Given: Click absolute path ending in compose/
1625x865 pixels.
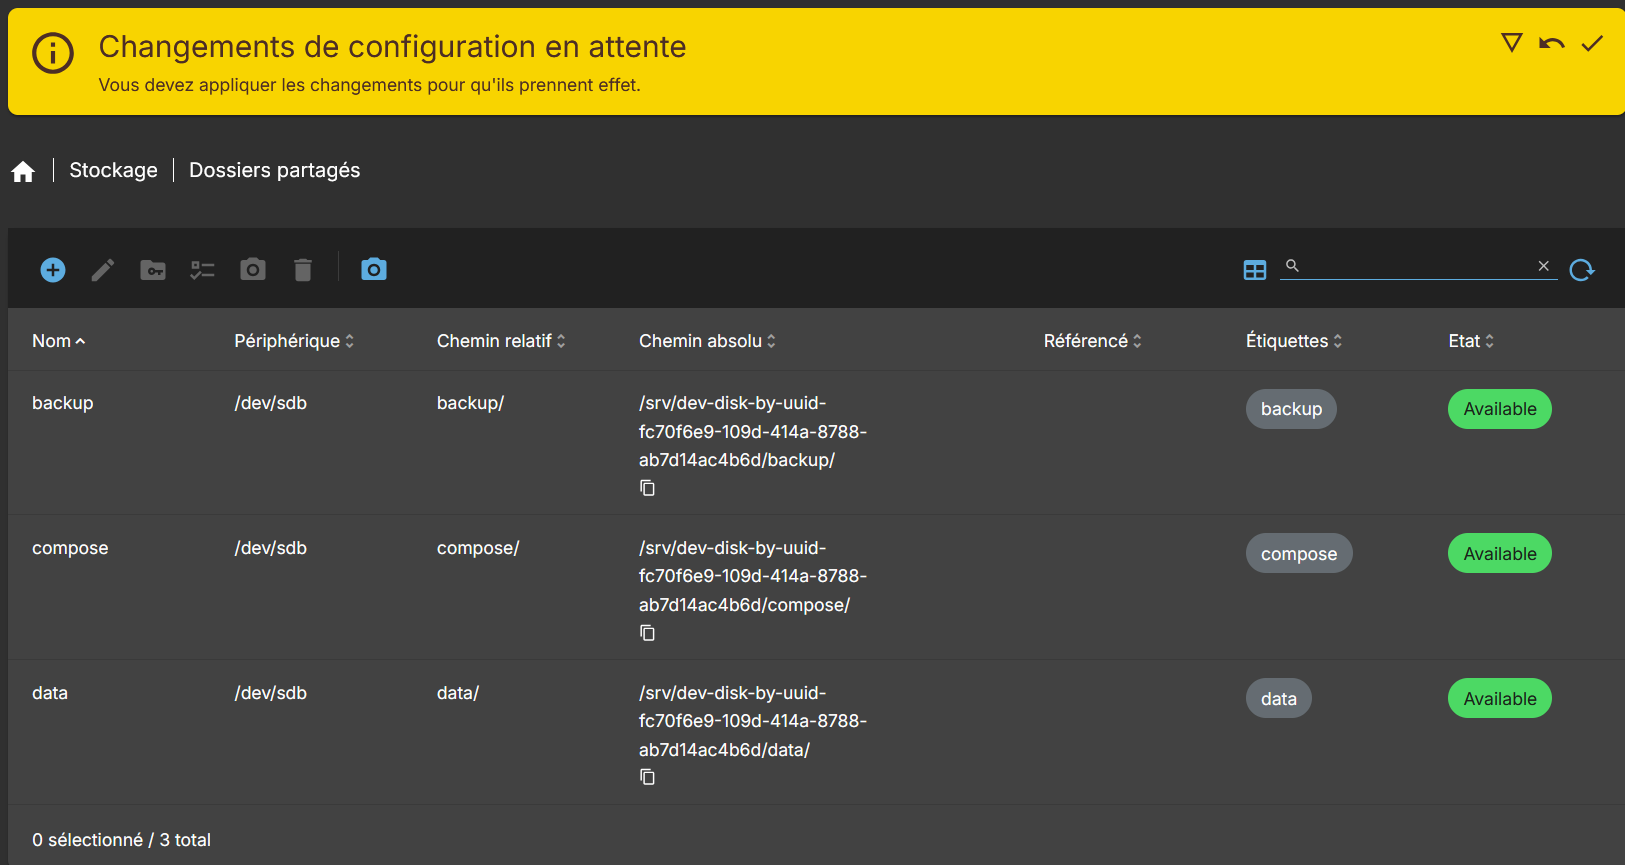Looking at the screenshot, I should 753,576.
